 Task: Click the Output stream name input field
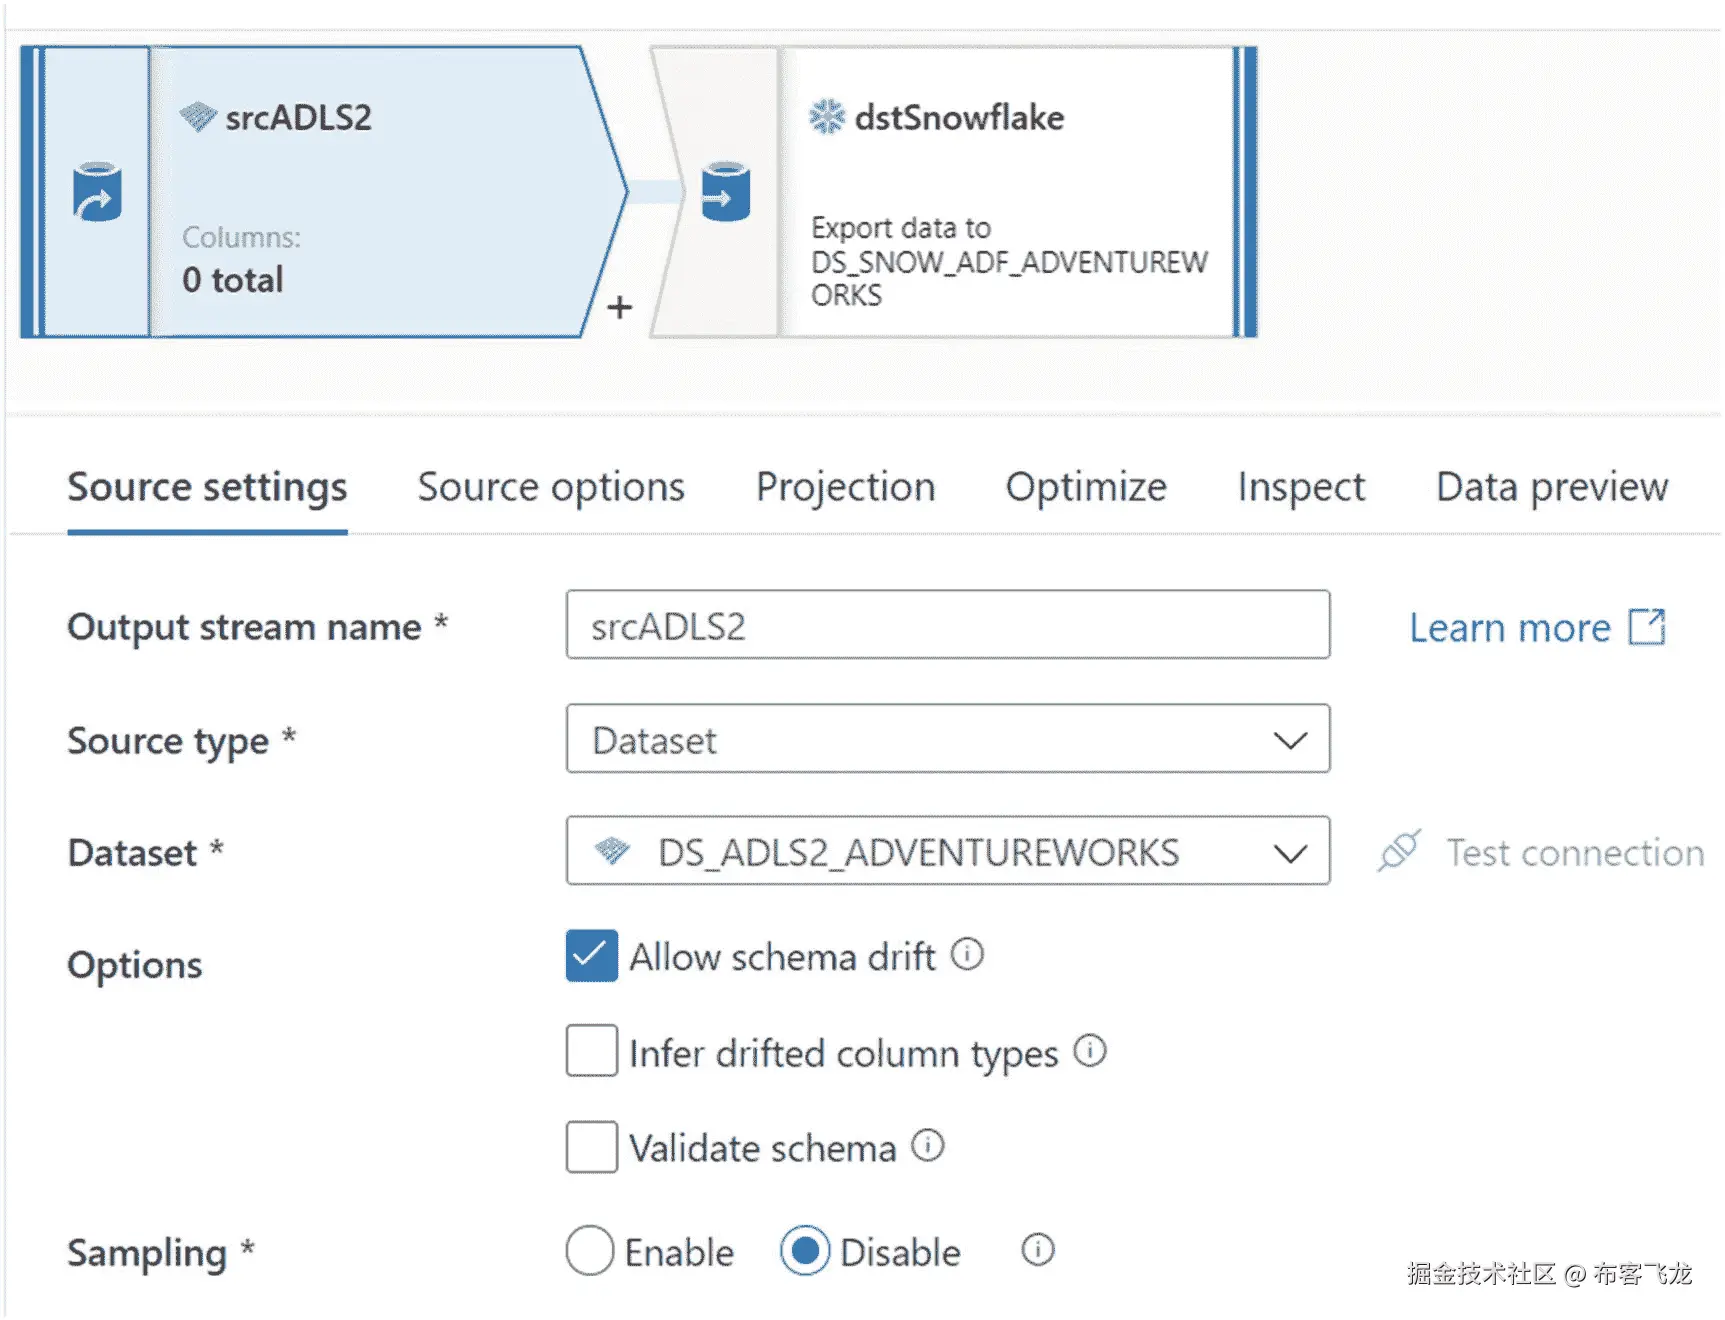(948, 625)
